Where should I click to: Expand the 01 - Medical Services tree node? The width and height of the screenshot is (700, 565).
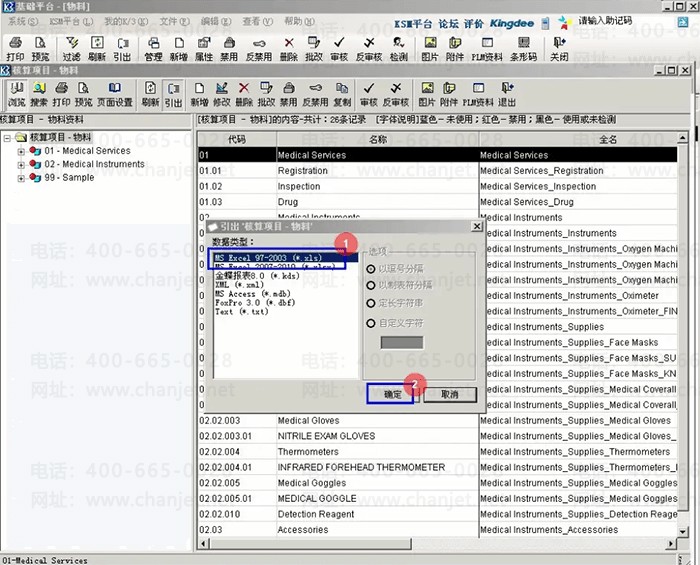[x=21, y=151]
